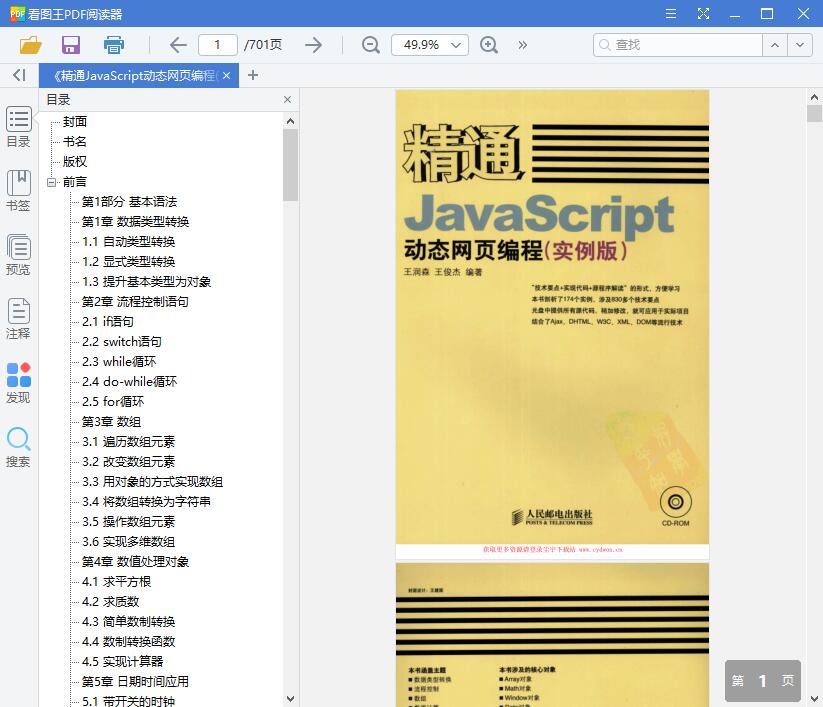This screenshot has width=823, height=707.
Task: Open the hamburger menu in title bar
Action: (671, 14)
